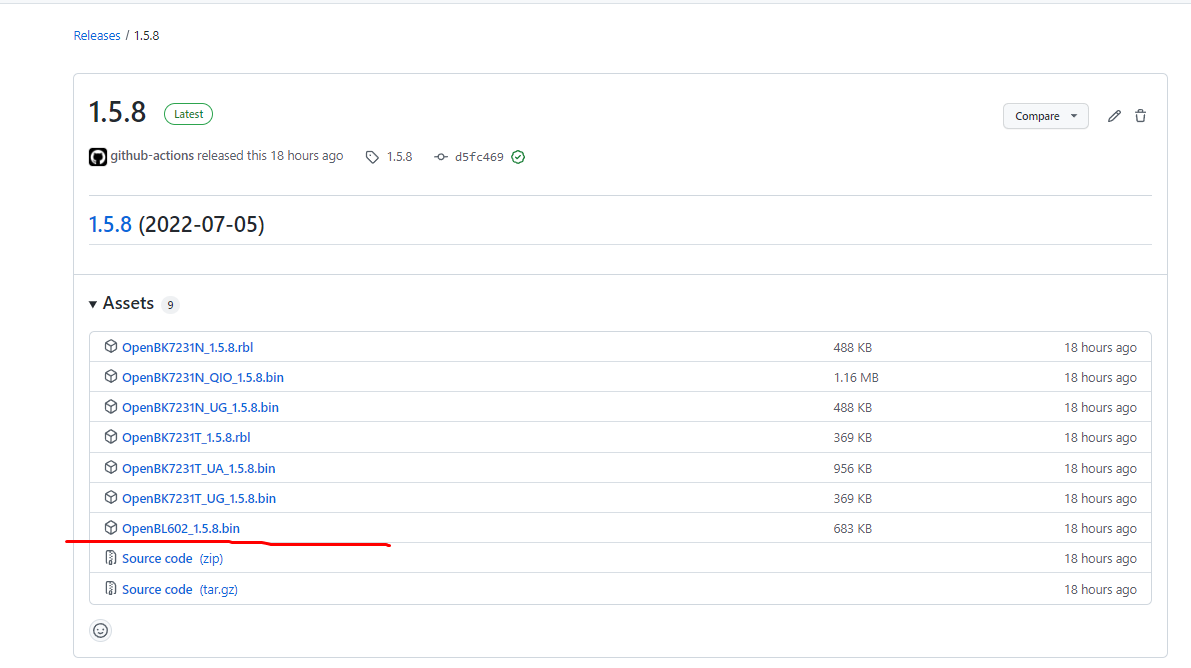Click 488 KB size in OpenBK7231N_1.5.8.rbl row
This screenshot has height=668, width=1191.
pos(852,347)
